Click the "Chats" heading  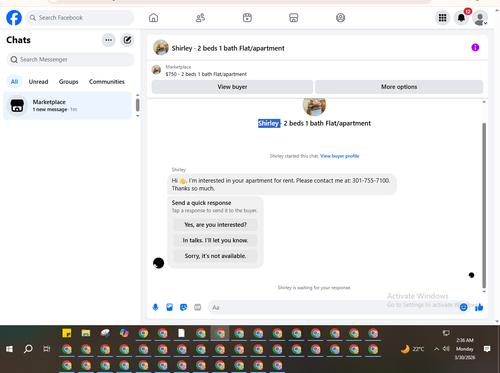[x=18, y=40]
